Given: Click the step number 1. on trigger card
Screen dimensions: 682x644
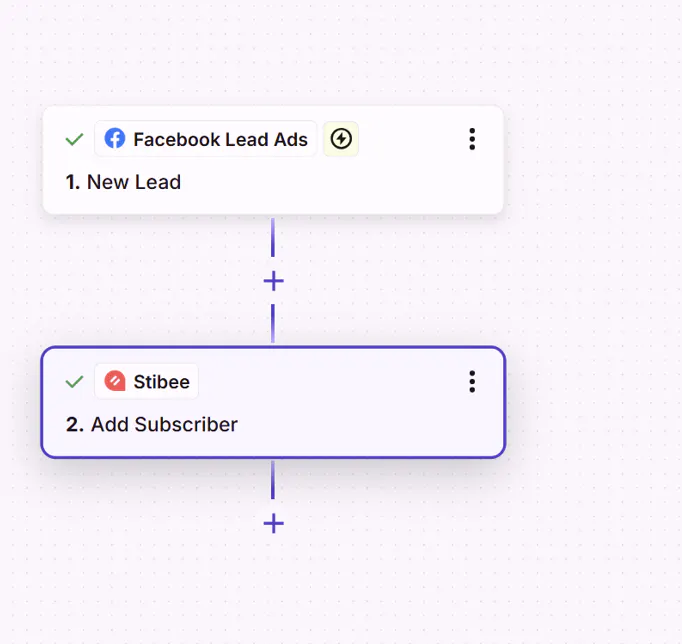Looking at the screenshot, I should click(x=73, y=182).
